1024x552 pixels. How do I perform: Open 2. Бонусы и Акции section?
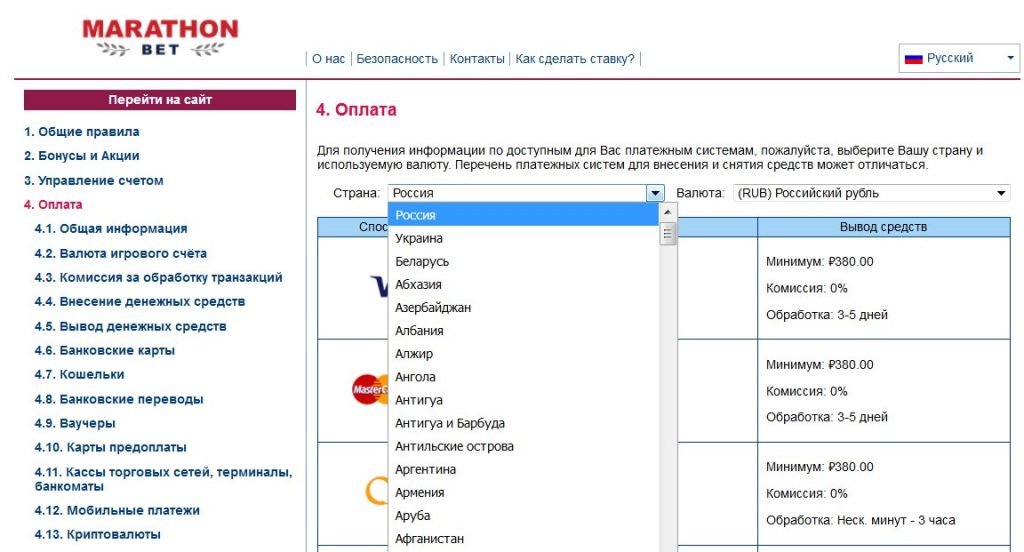click(x=82, y=155)
